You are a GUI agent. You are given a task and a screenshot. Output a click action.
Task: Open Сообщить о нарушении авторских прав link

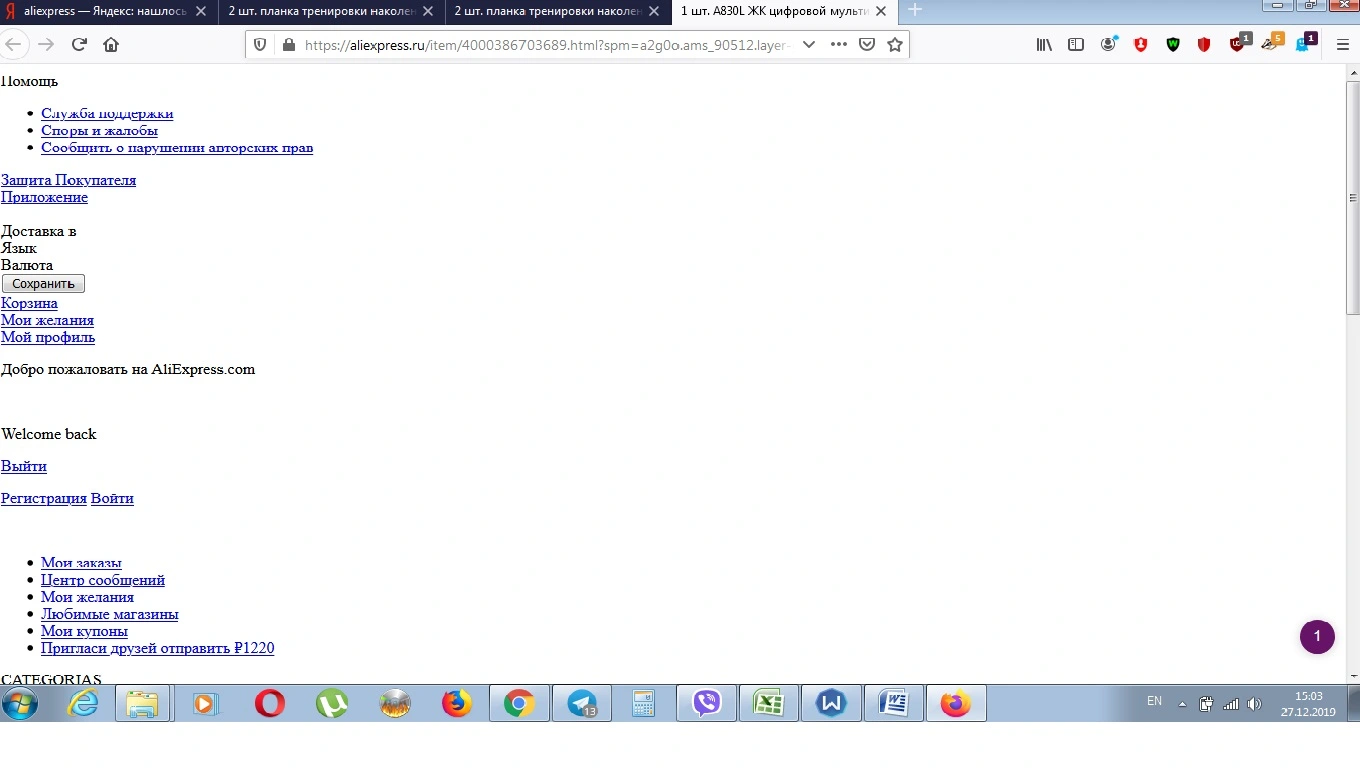click(177, 147)
